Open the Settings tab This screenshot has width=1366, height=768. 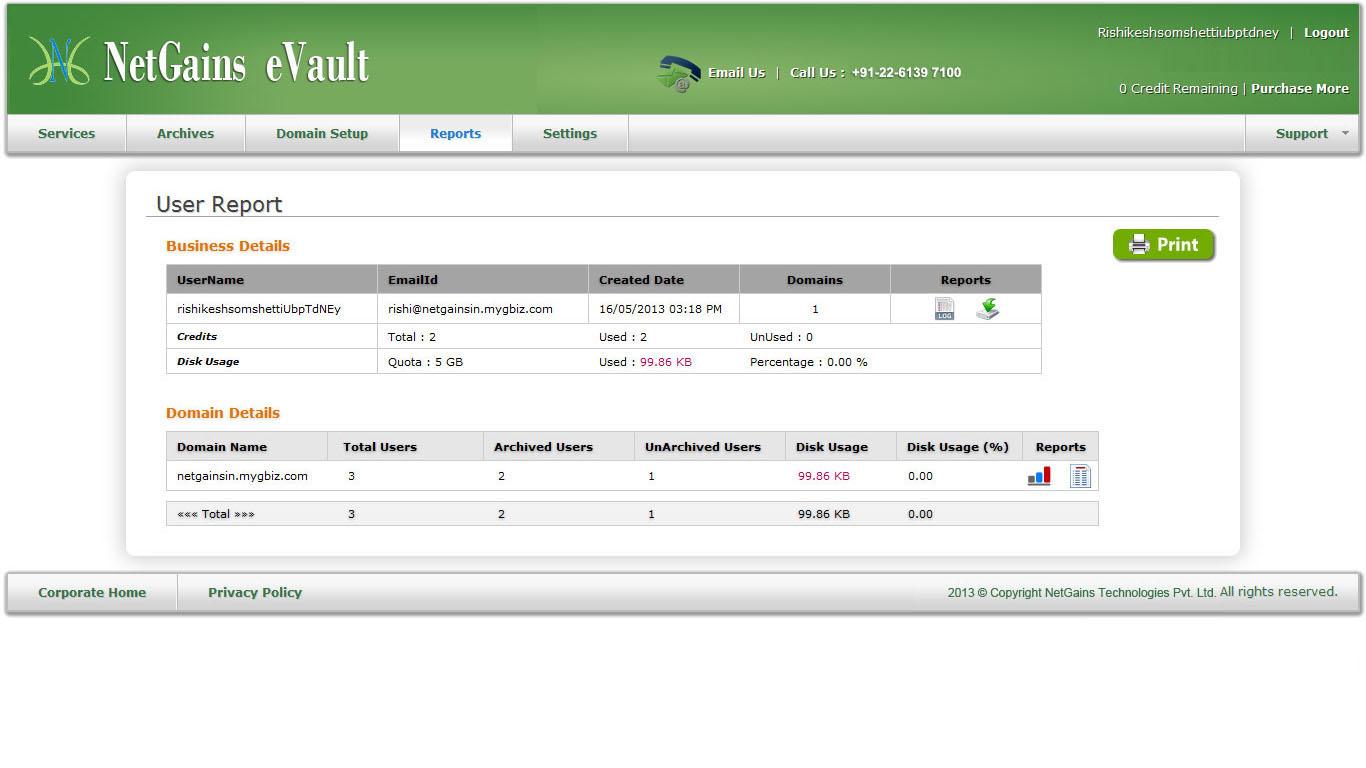570,133
